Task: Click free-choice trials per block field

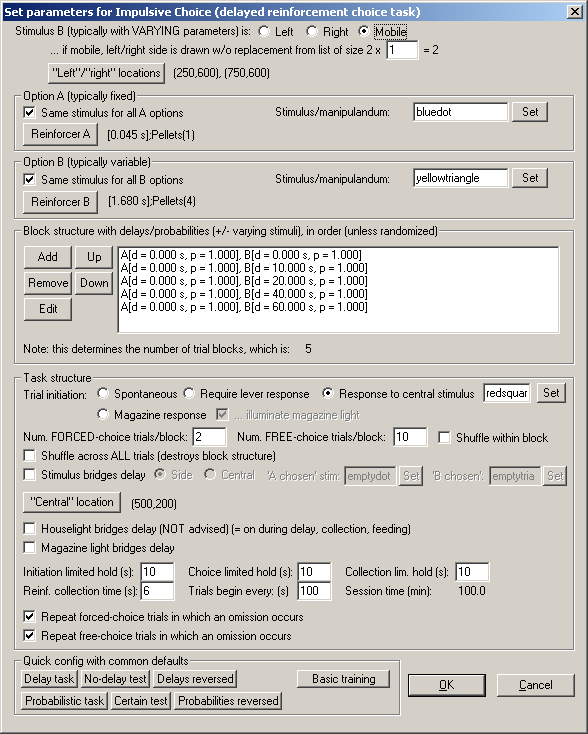Action: (410, 437)
